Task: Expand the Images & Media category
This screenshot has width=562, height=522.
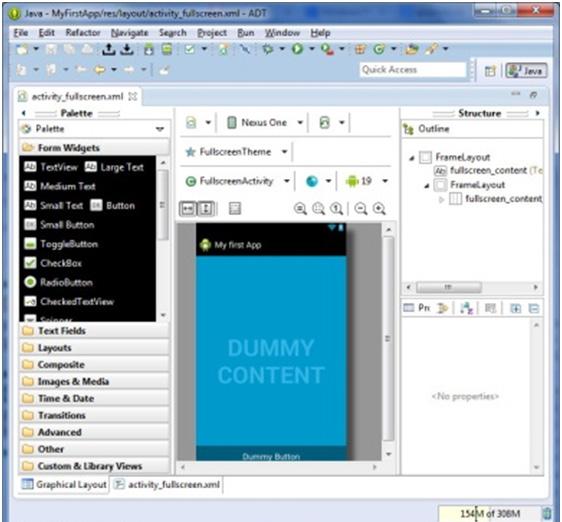Action: [94, 381]
